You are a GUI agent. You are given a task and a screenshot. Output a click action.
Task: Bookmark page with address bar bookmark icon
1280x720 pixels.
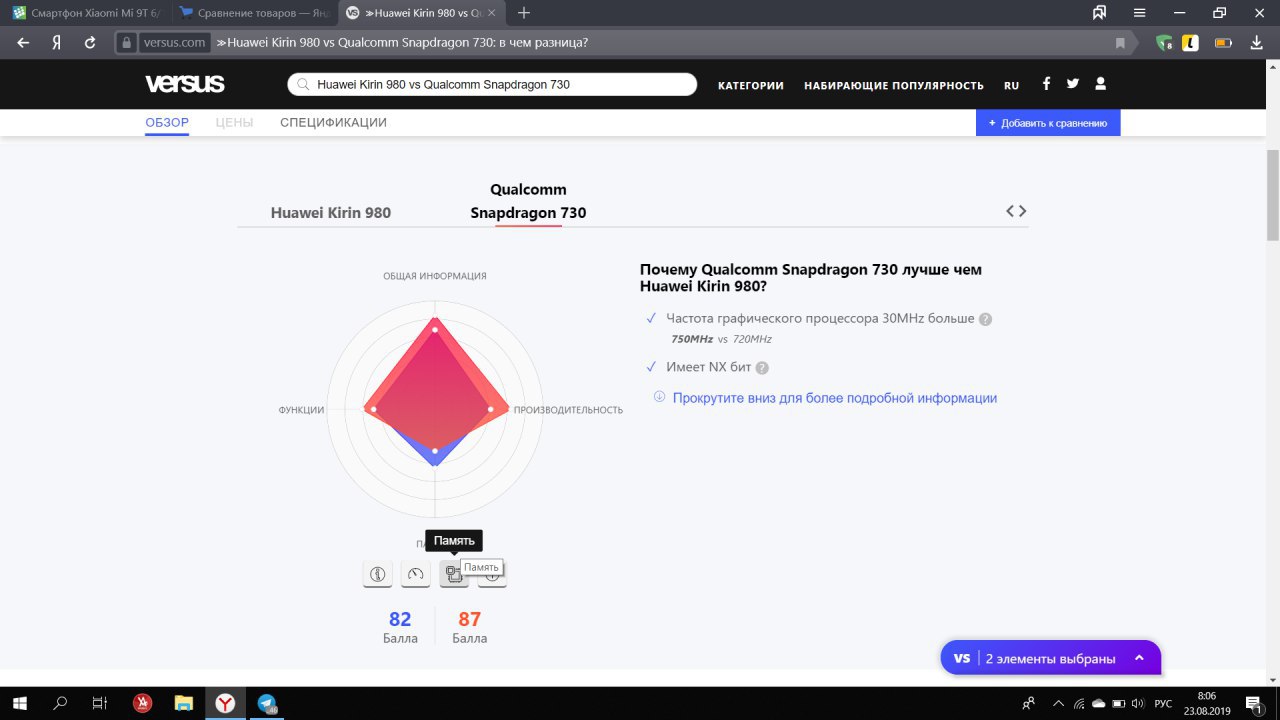click(x=1120, y=43)
